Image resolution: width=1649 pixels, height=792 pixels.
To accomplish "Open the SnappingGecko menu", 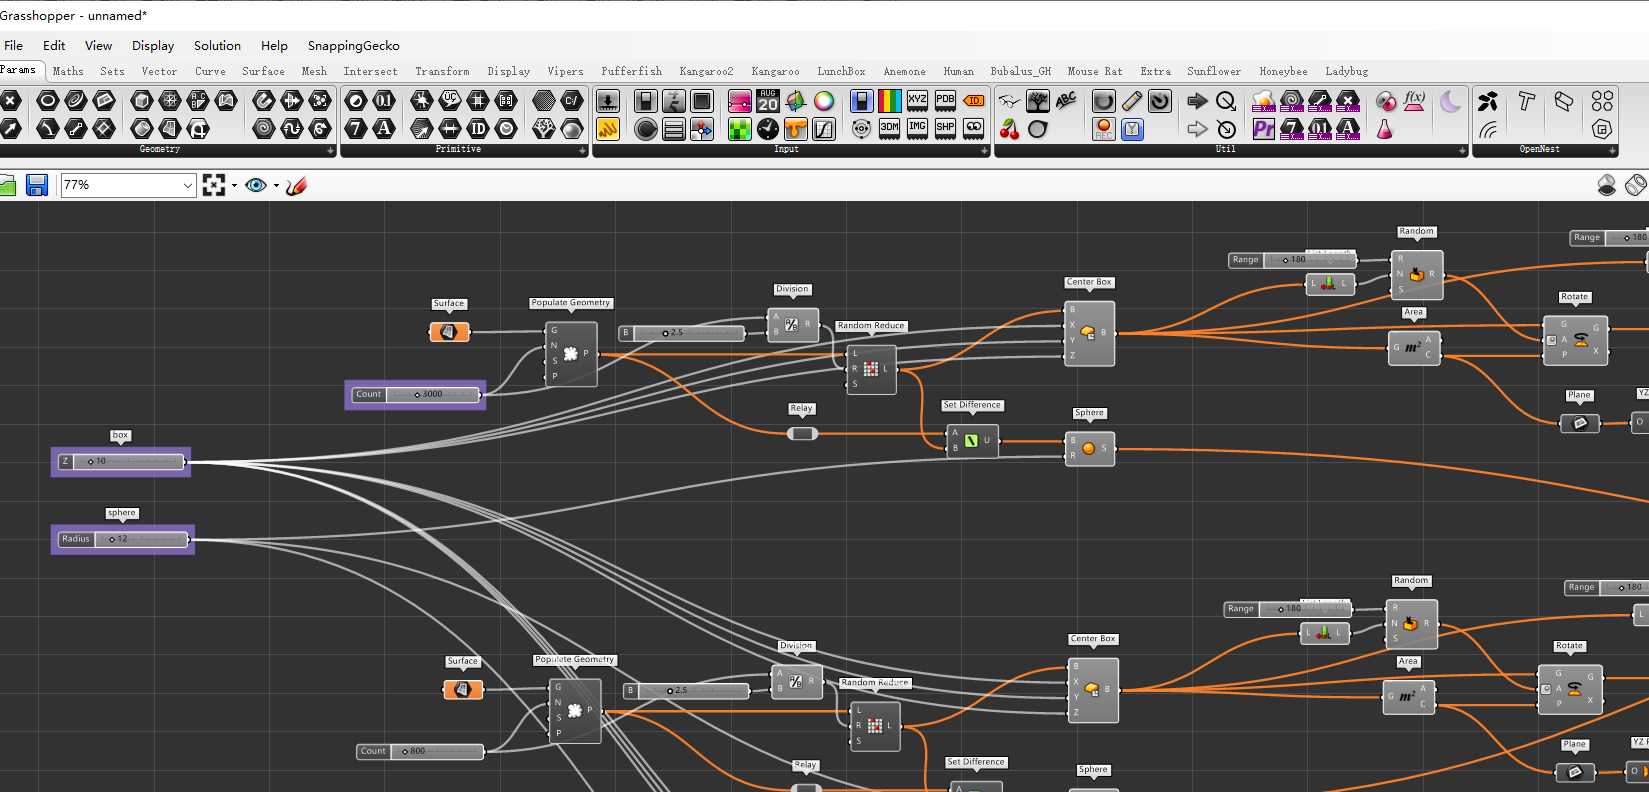I will pyautogui.click(x=353, y=46).
